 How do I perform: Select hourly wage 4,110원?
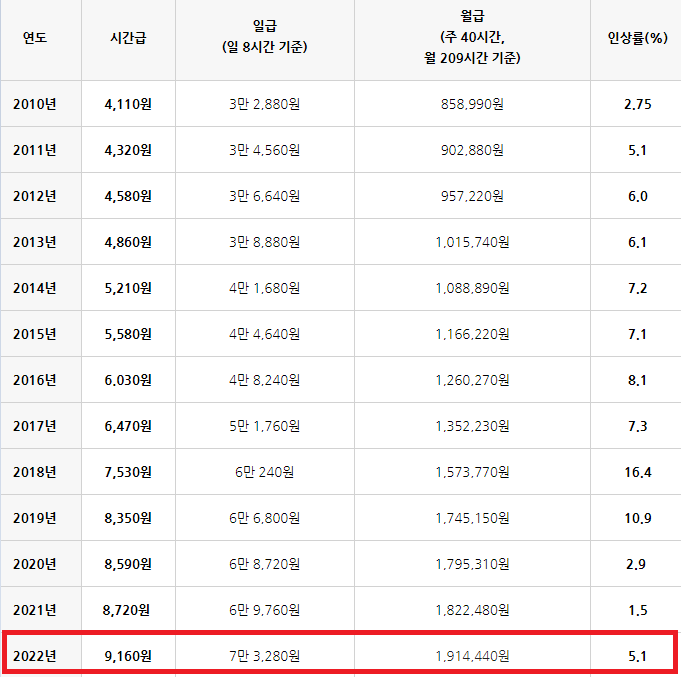(x=128, y=104)
